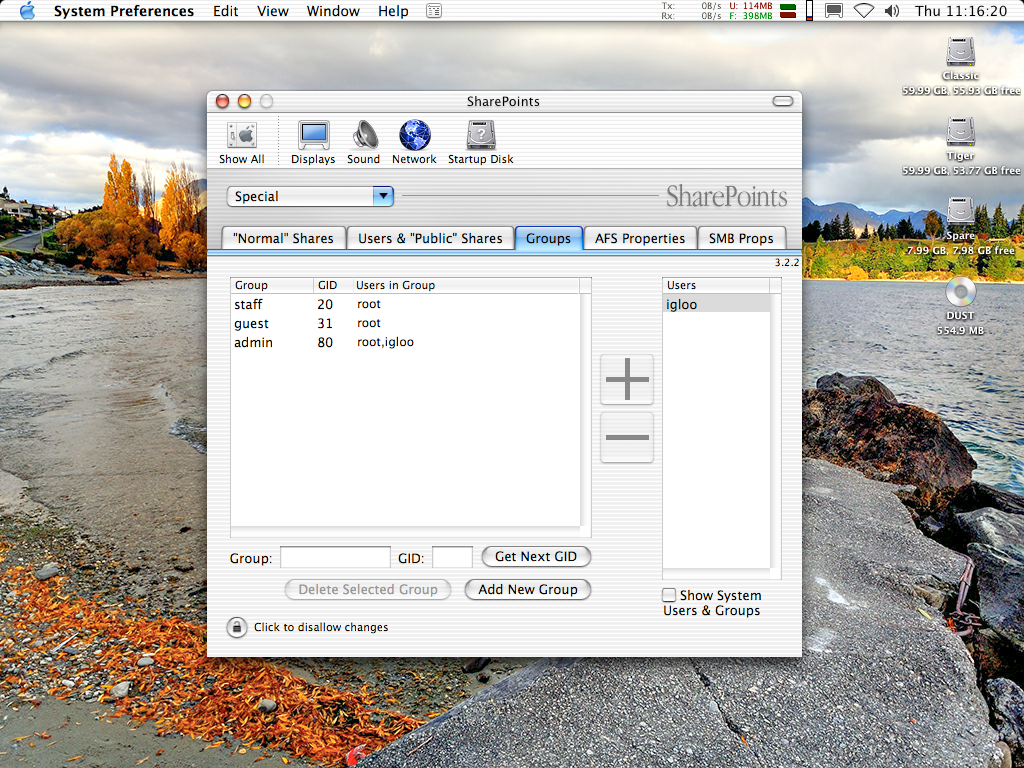Open the Show All preferences icon

pyautogui.click(x=242, y=143)
